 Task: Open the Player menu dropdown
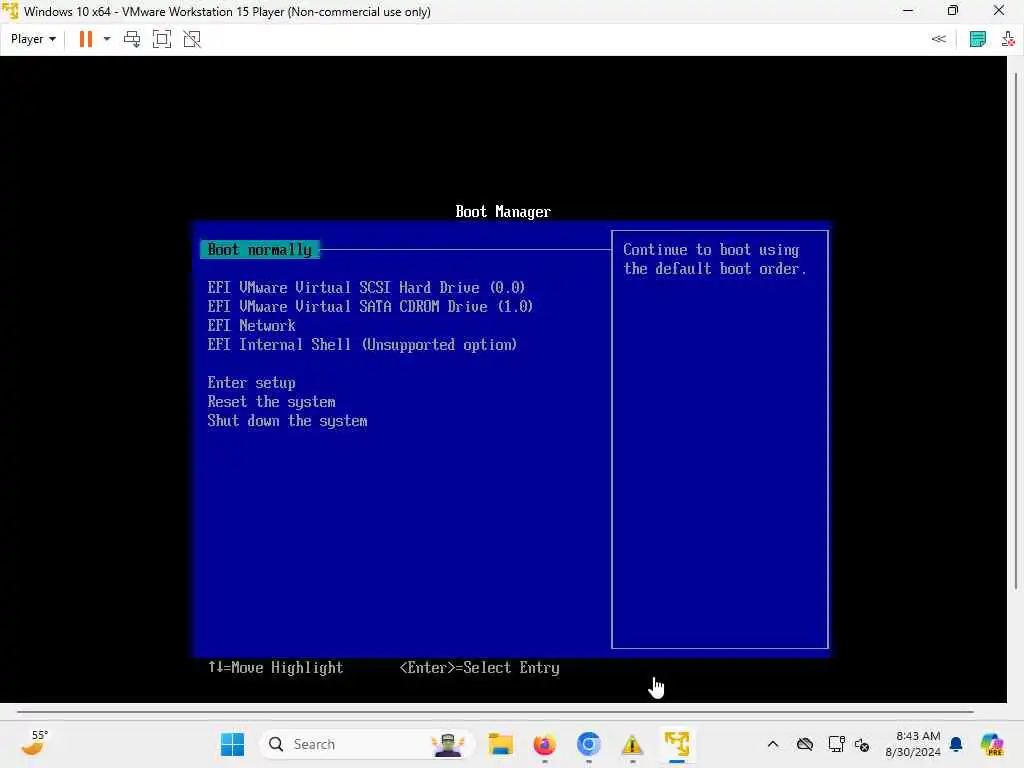pos(33,39)
